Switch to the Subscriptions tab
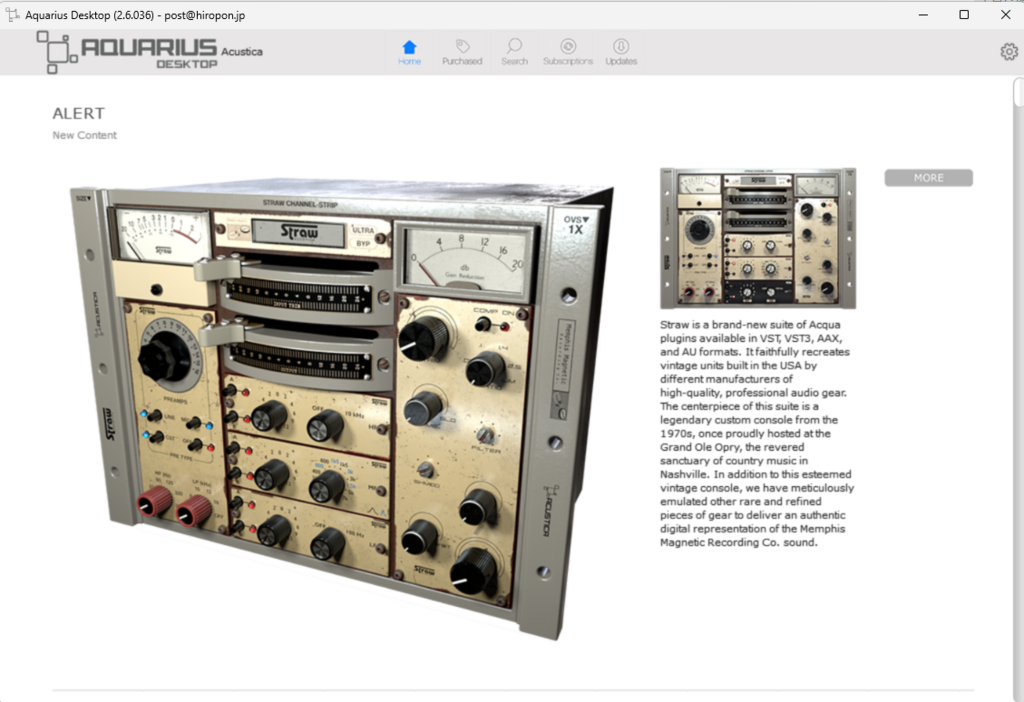Viewport: 1024px width, 702px height. (568, 52)
